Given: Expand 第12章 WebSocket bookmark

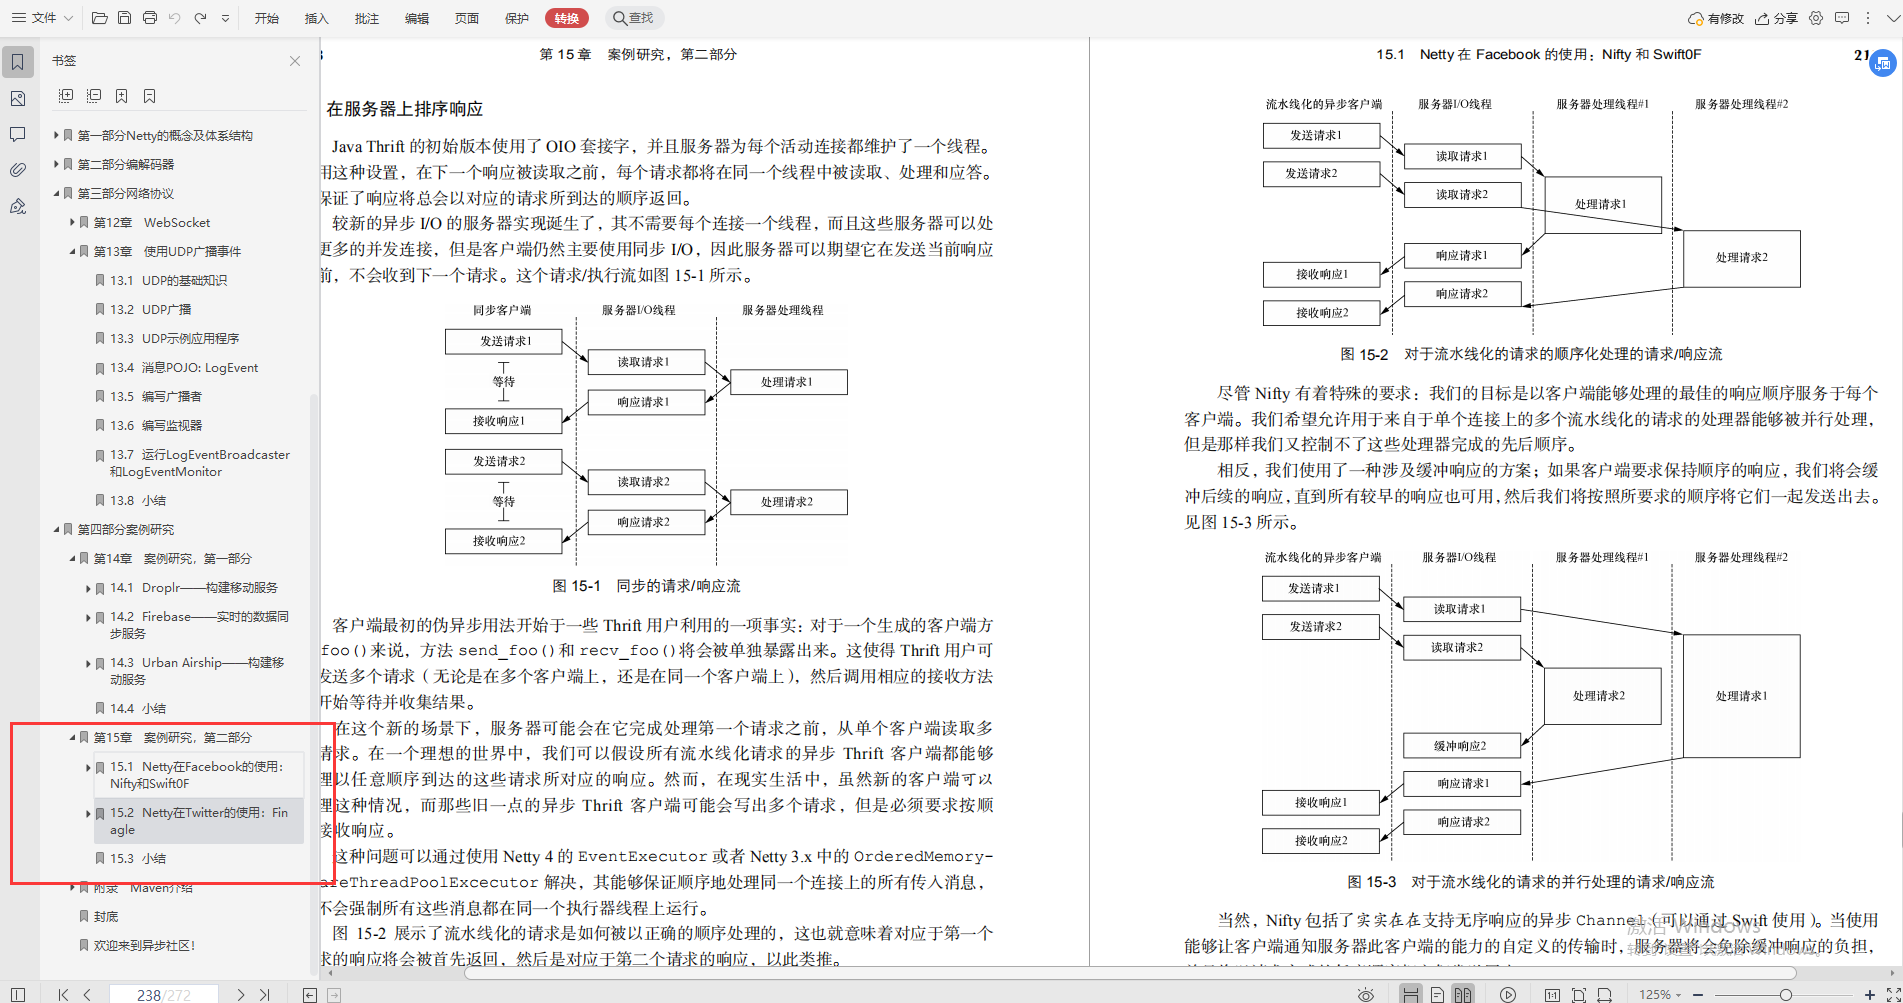Looking at the screenshot, I should (x=72, y=222).
